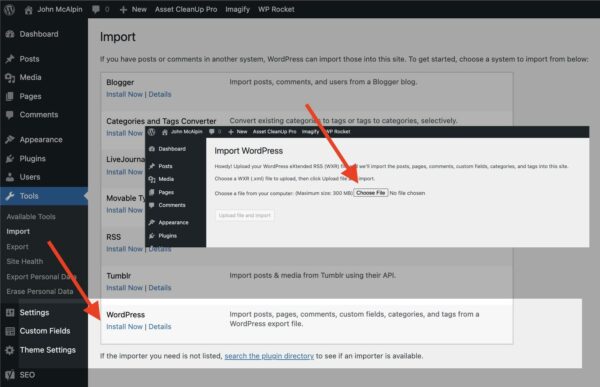The image size is (600, 387).
Task: Click the Appearance brush icon in sidebar
Action: click(10, 139)
